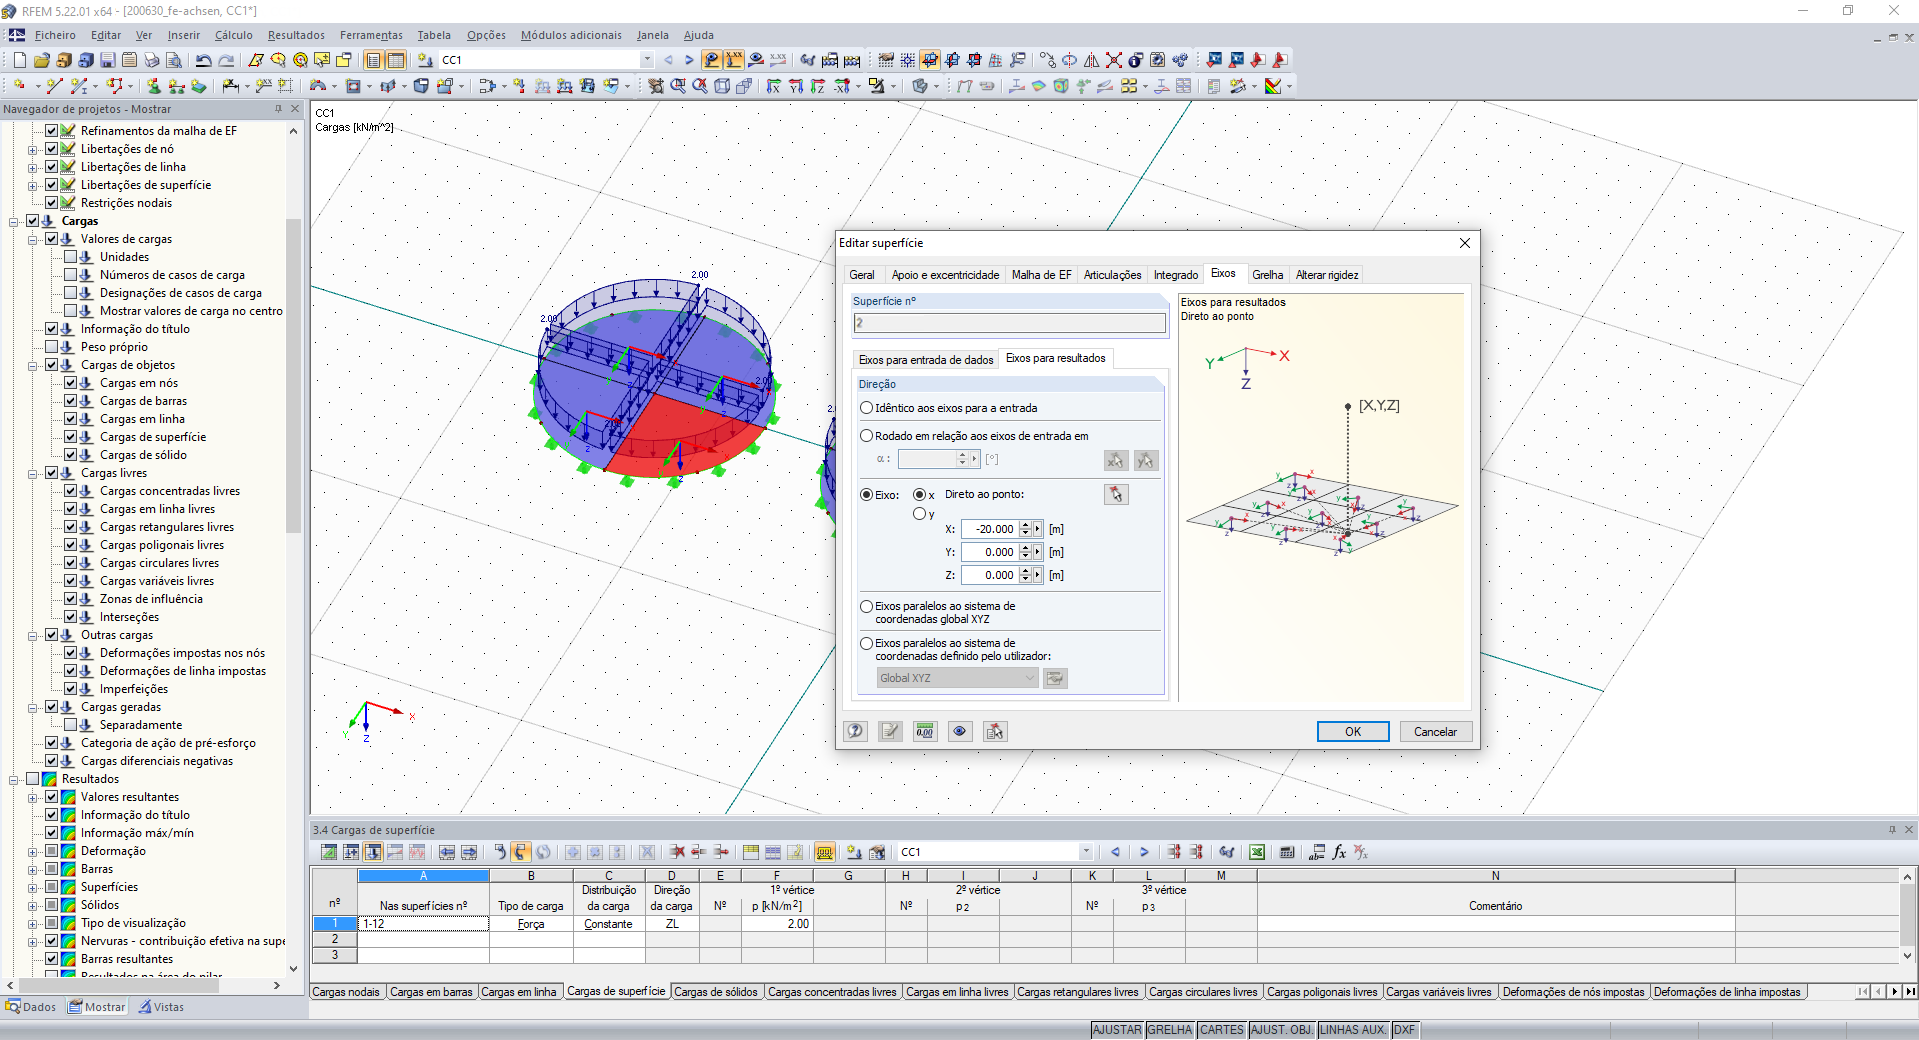The width and height of the screenshot is (1919, 1040).
Task: Switch to Geral tab in dialog
Action: (862, 275)
